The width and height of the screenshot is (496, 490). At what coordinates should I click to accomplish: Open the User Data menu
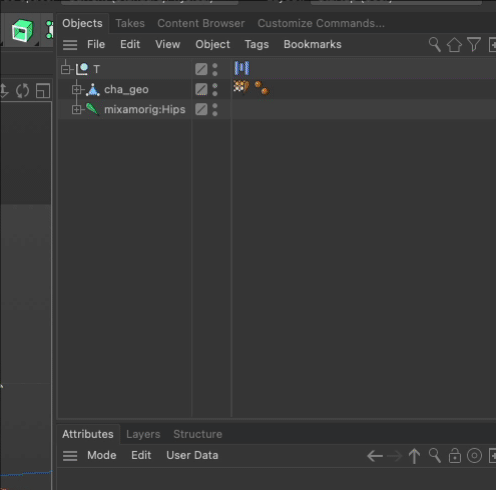pyautogui.click(x=192, y=455)
